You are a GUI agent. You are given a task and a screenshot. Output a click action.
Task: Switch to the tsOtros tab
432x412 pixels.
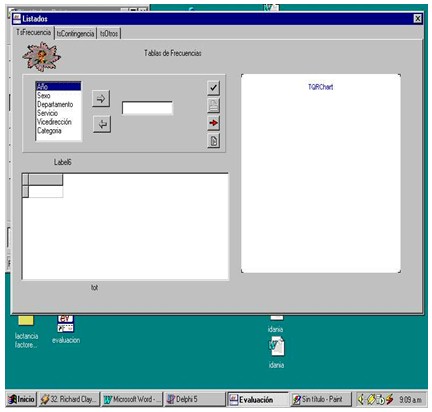(x=109, y=34)
